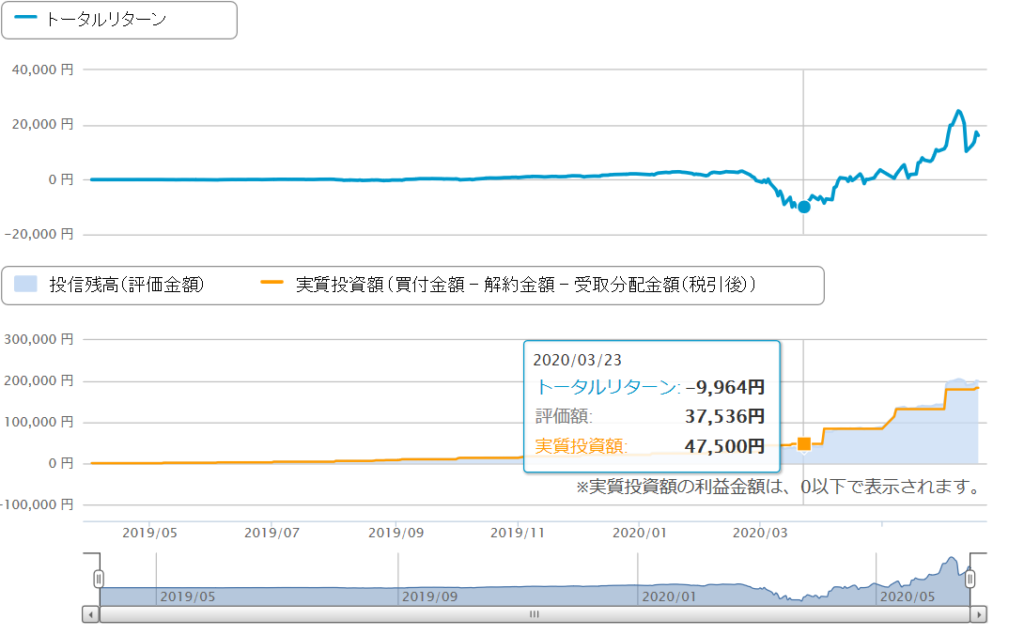The height and width of the screenshot is (635, 1024).
Task: Grab the right range navigator handle
Action: [x=970, y=579]
